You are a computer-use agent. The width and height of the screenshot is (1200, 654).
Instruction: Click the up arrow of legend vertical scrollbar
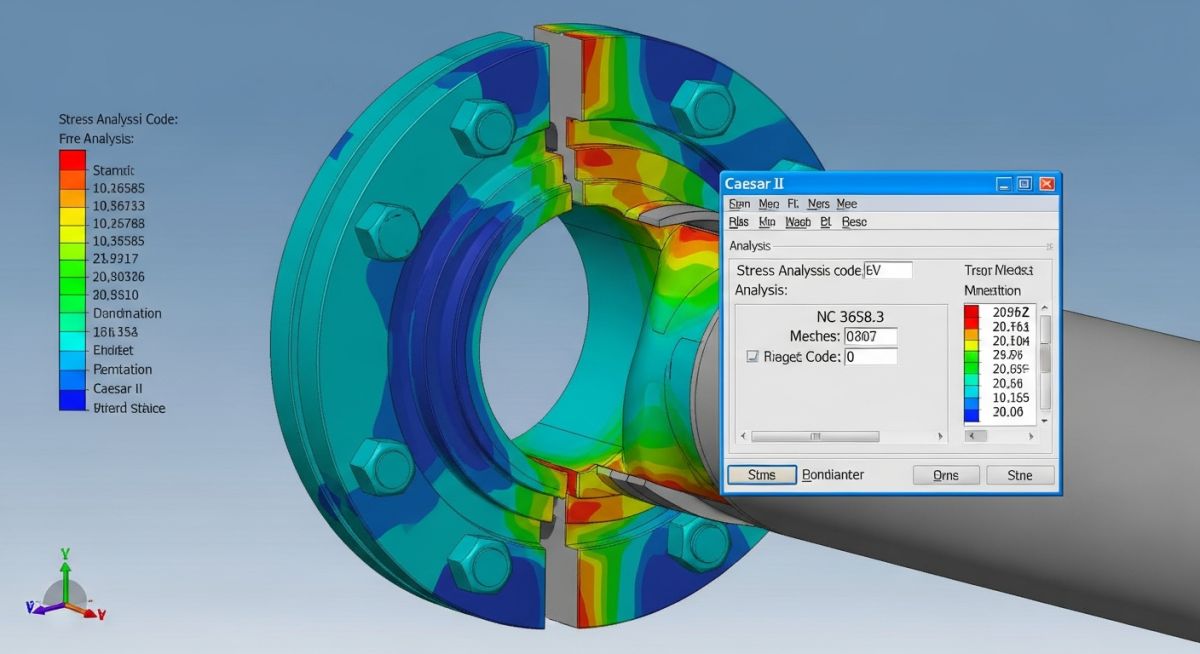(x=1045, y=310)
